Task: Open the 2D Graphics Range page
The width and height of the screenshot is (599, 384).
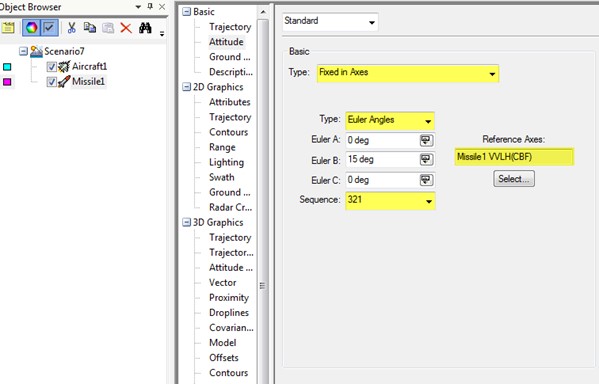Action: pyautogui.click(x=222, y=147)
